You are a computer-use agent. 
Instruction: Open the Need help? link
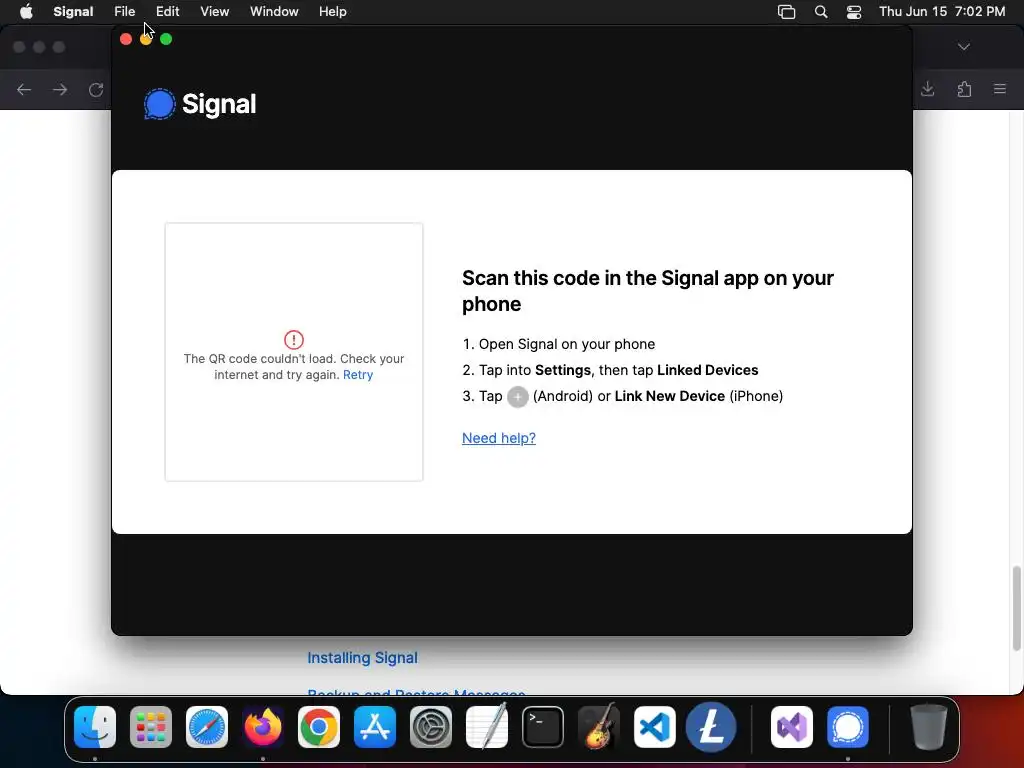click(499, 438)
